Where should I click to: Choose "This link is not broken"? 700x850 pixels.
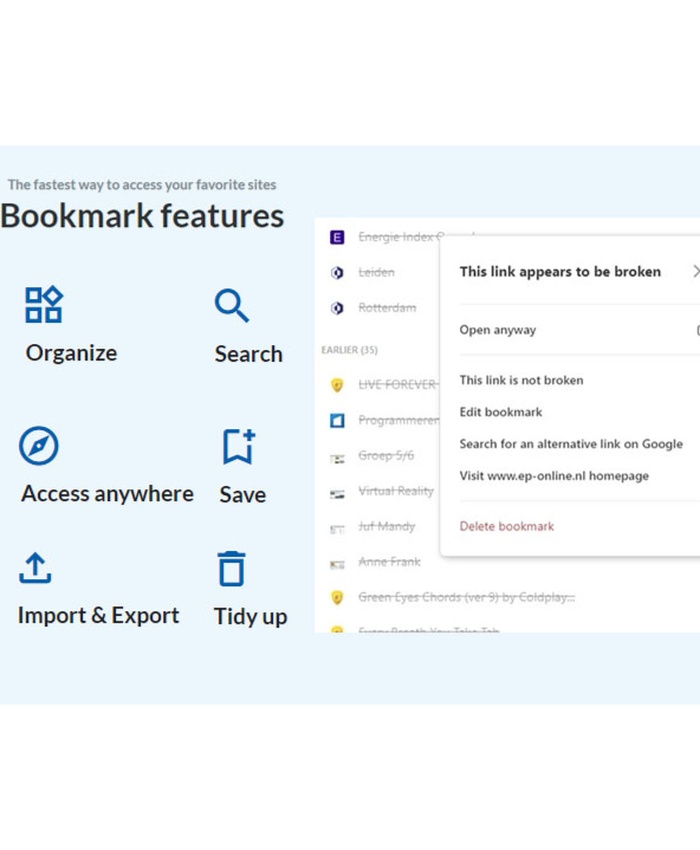(x=521, y=380)
